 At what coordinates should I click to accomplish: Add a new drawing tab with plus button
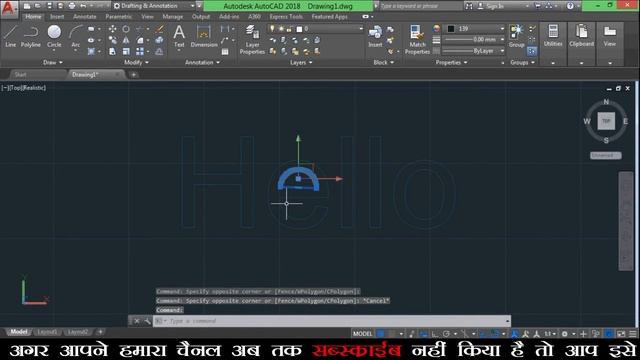click(133, 75)
